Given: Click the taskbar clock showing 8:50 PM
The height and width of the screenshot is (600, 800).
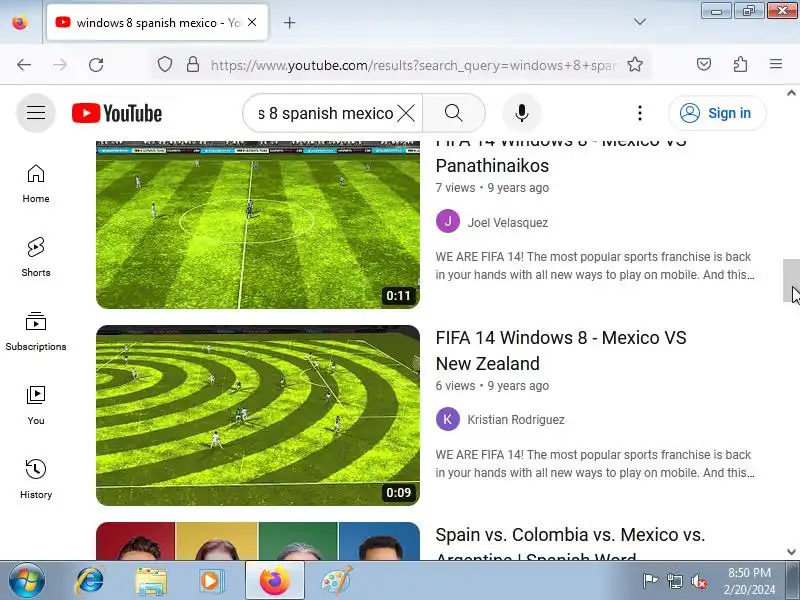Looking at the screenshot, I should [x=749, y=581].
